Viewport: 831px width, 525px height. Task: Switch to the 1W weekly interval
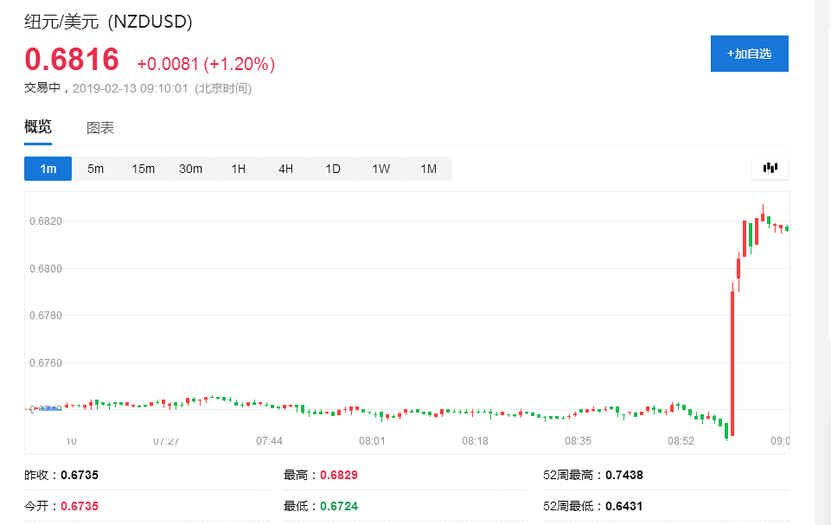coord(381,169)
